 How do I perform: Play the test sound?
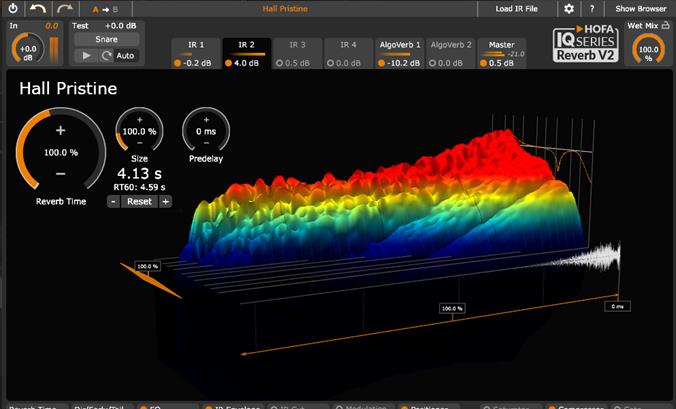click(x=86, y=56)
